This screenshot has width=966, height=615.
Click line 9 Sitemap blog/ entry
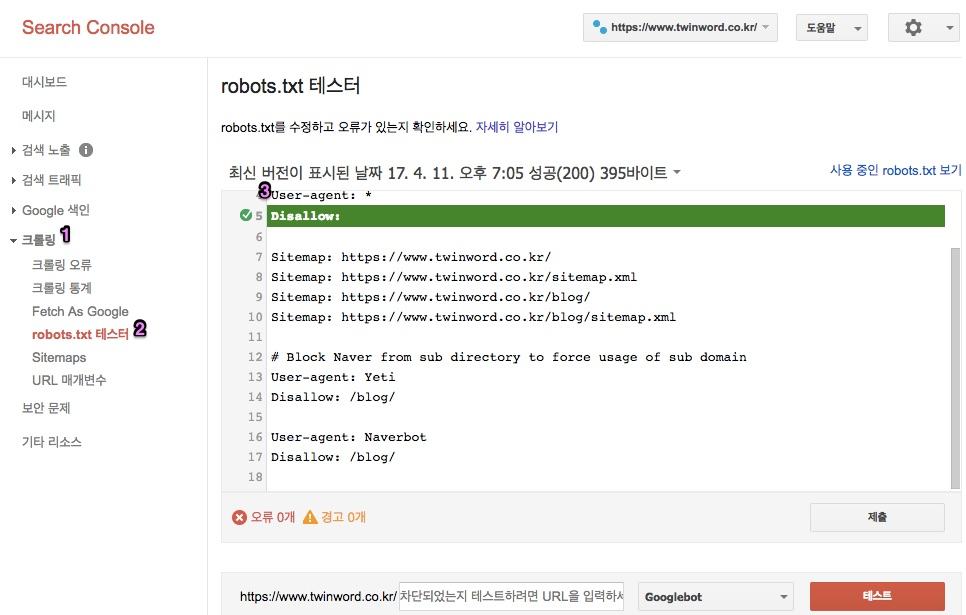431,297
